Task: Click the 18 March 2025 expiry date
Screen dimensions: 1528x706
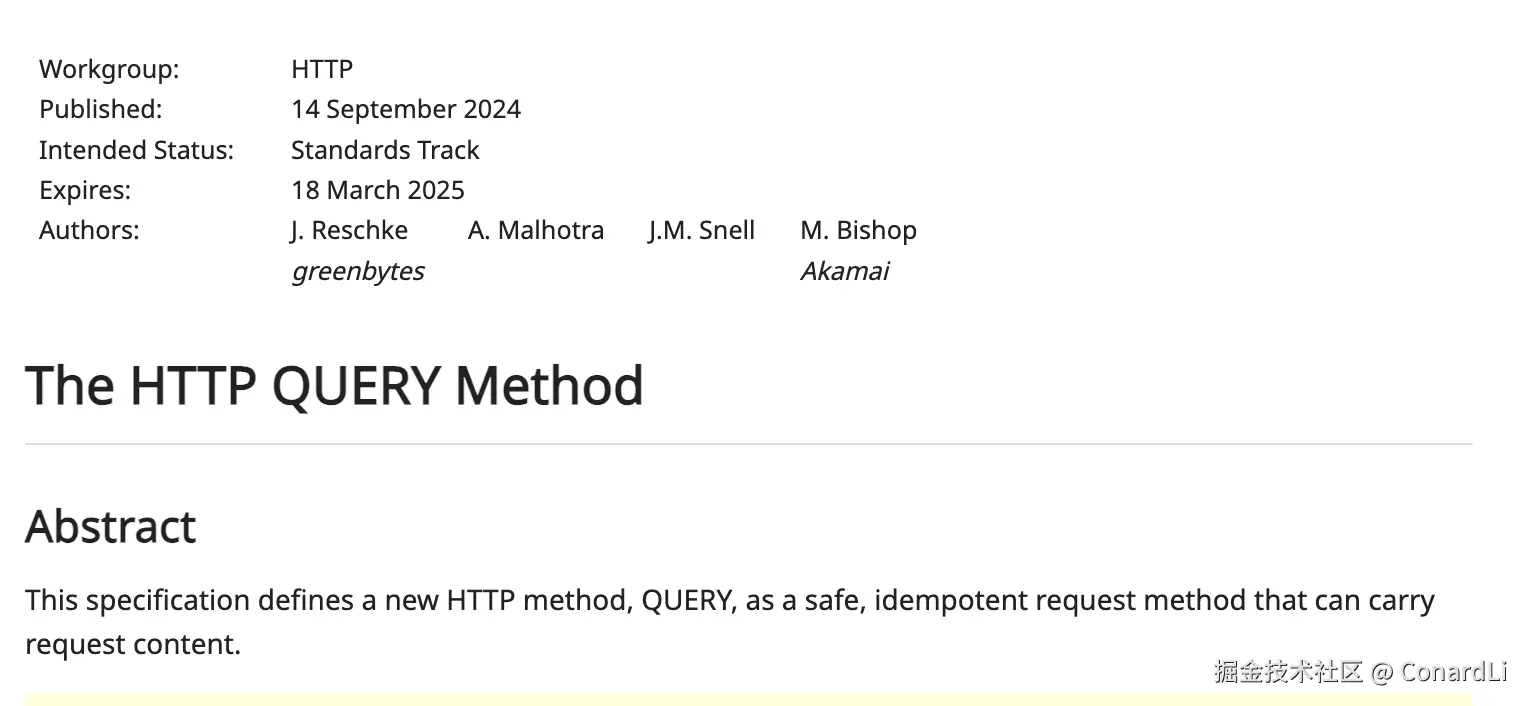Action: [x=378, y=190]
